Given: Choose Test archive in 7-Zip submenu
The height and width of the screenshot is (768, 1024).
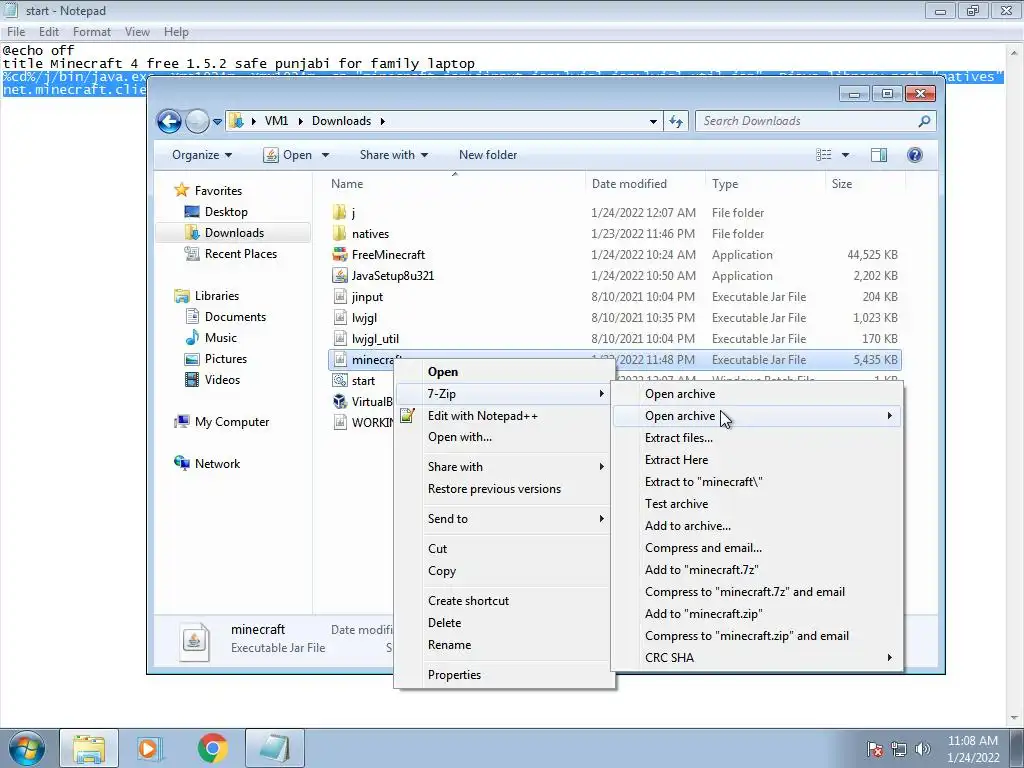Looking at the screenshot, I should point(757,504).
